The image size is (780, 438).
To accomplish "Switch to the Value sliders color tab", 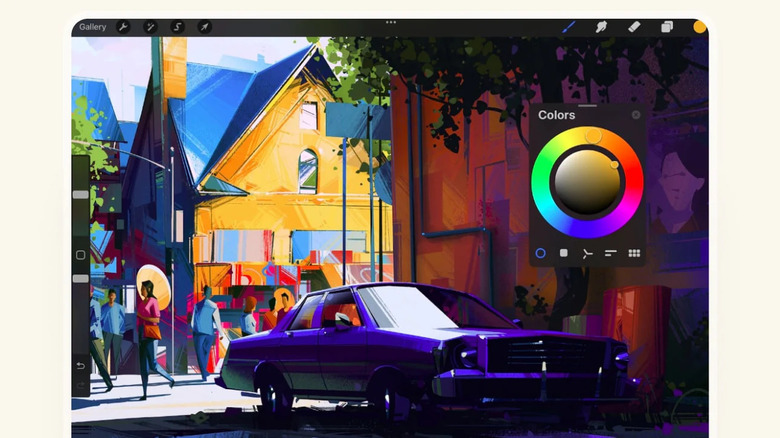I will point(610,253).
